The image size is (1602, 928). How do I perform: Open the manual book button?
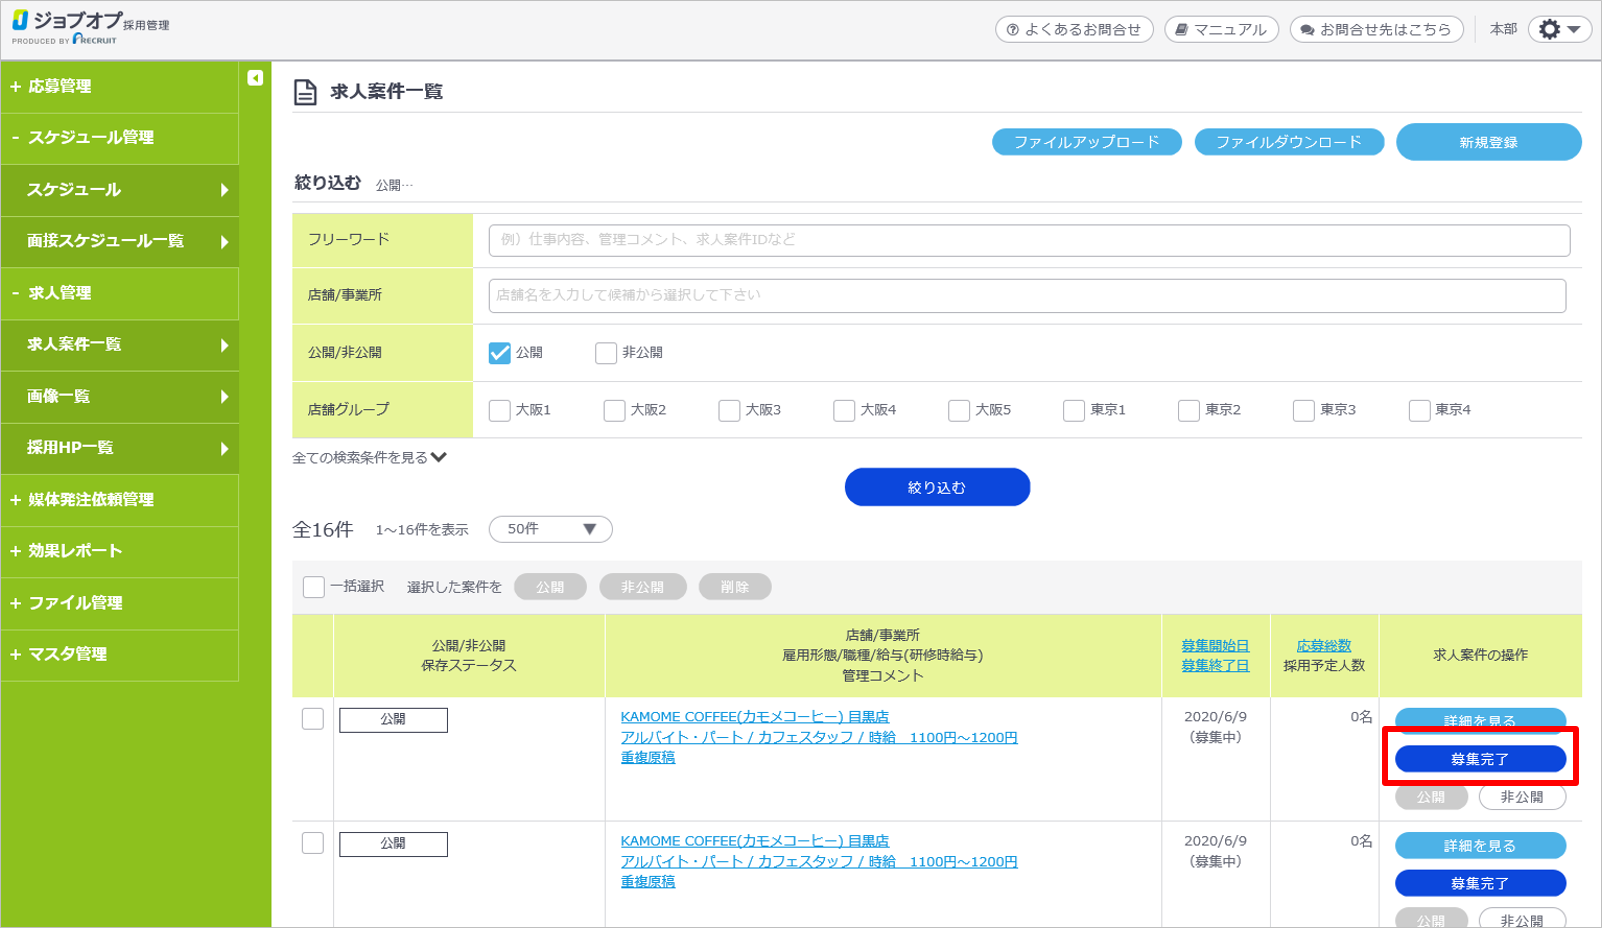pyautogui.click(x=1220, y=30)
